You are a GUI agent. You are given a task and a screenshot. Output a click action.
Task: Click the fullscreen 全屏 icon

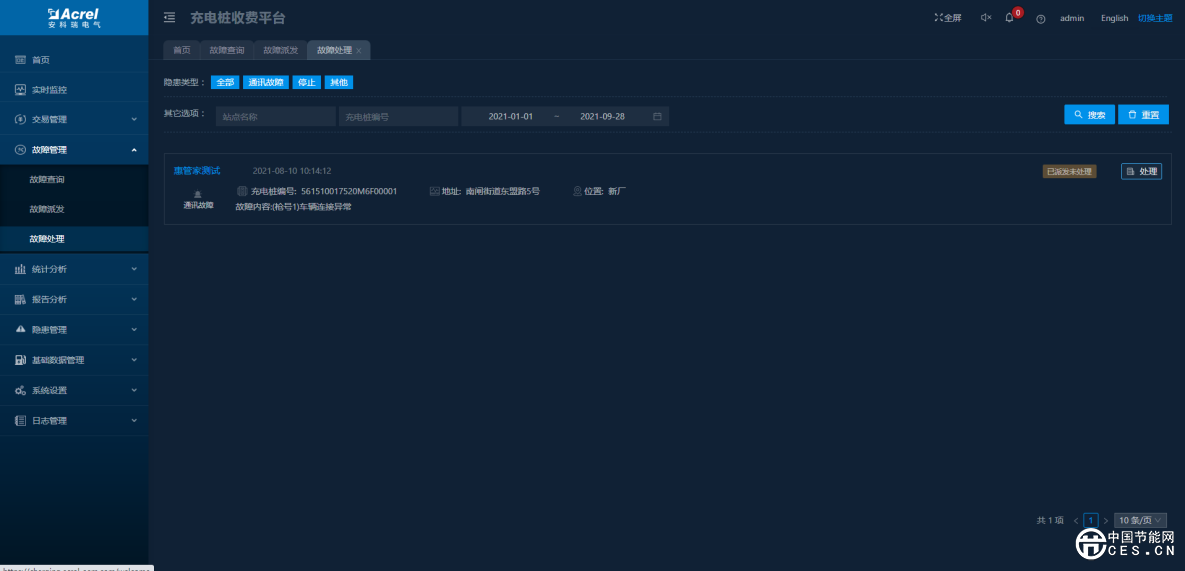tap(948, 18)
